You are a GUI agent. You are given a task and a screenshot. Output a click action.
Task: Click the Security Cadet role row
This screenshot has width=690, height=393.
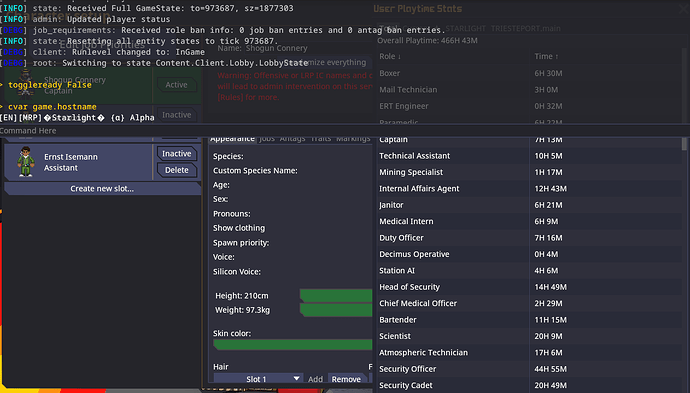tap(530, 385)
